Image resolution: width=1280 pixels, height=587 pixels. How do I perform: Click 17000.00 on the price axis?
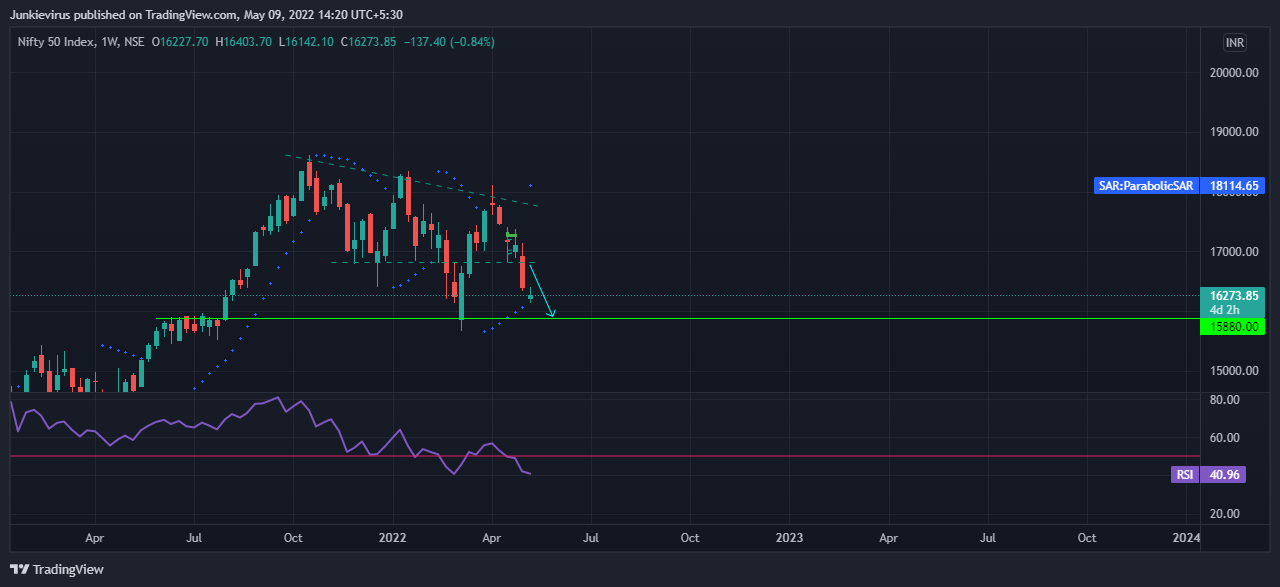click(x=1232, y=252)
